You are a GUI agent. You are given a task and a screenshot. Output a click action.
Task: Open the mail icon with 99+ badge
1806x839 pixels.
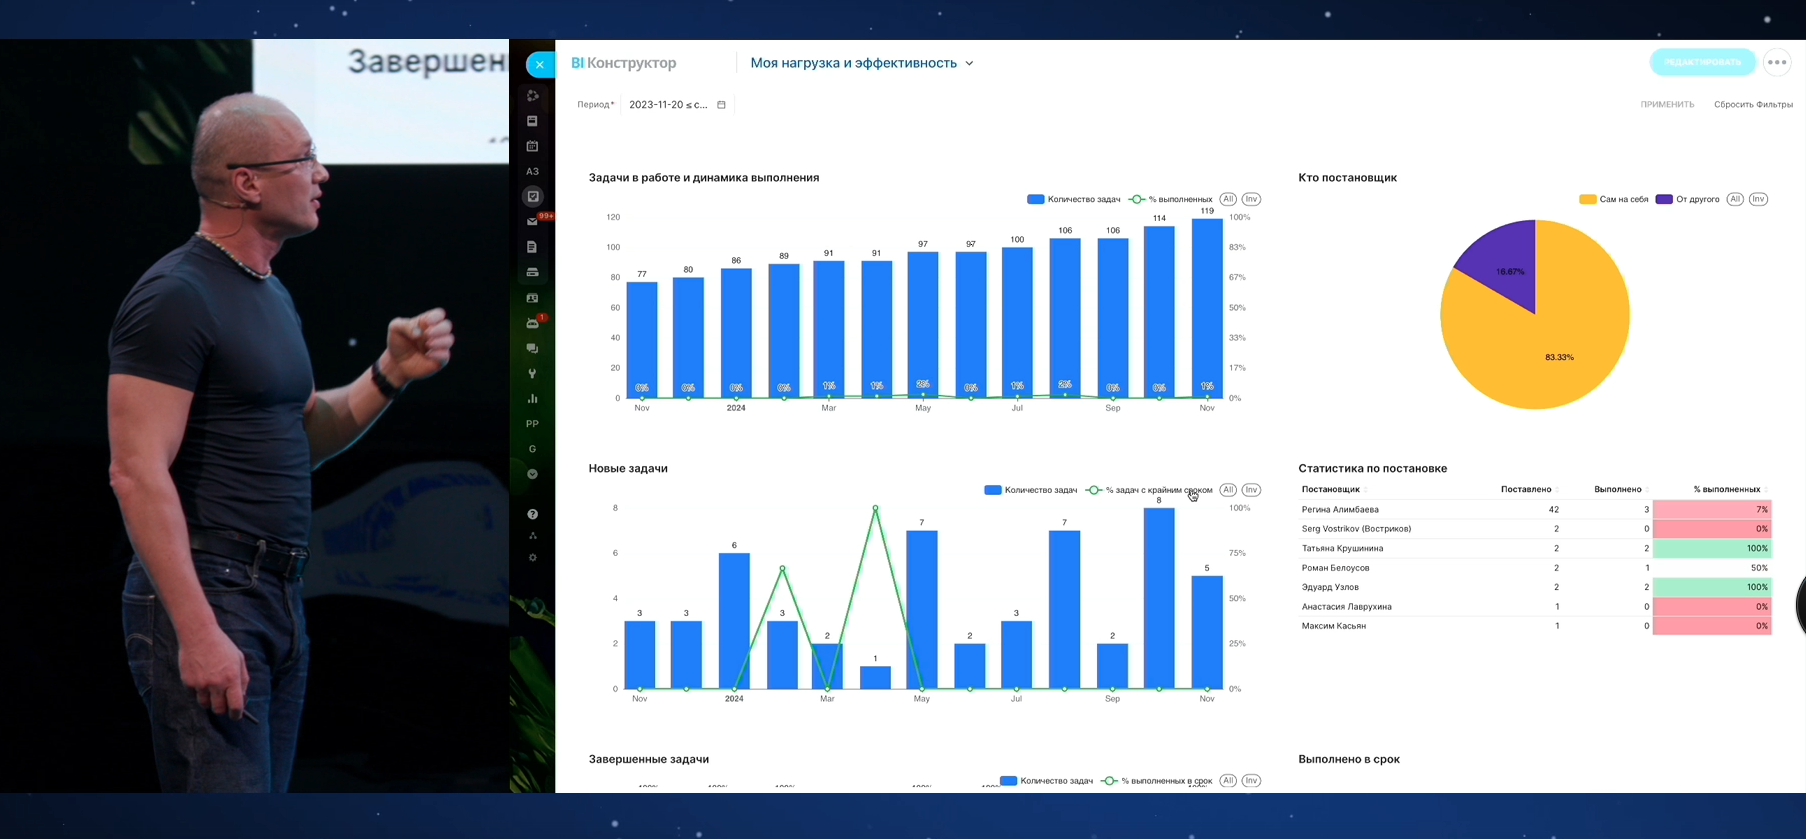tap(533, 222)
